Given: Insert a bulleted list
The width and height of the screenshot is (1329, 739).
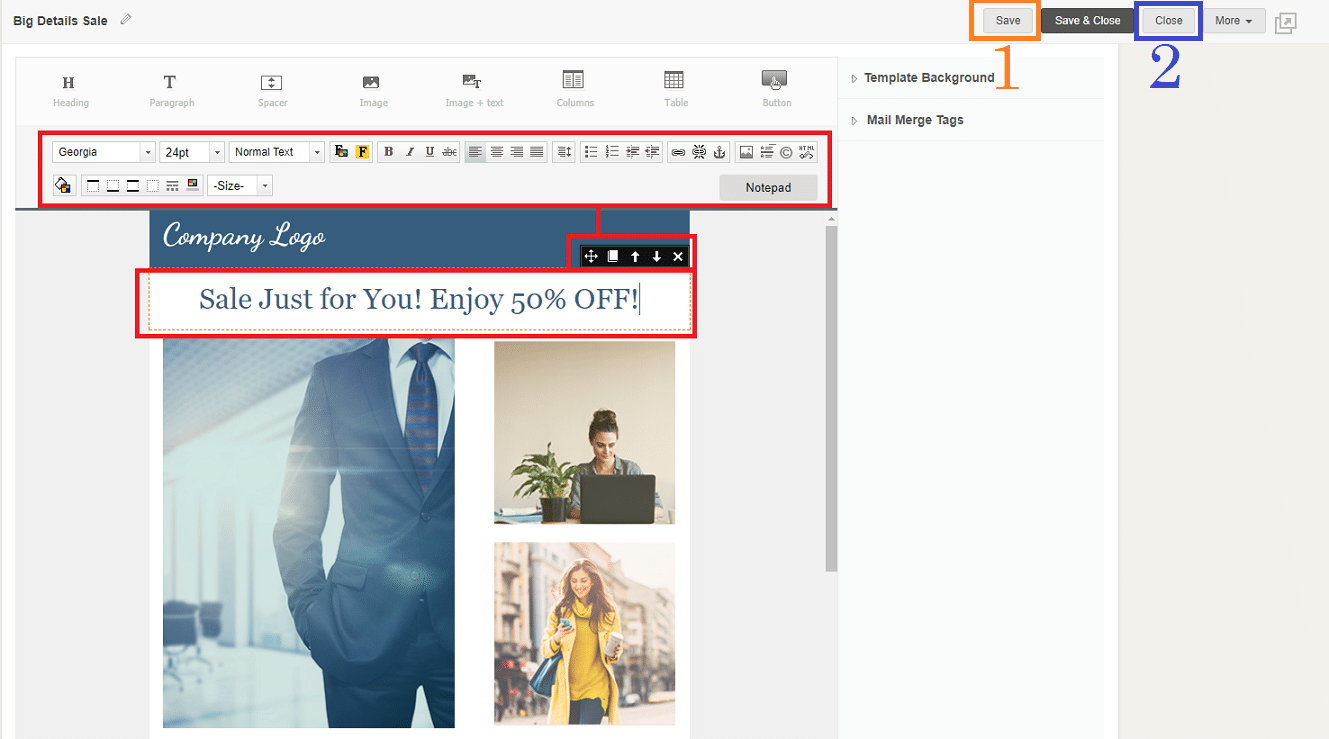Looking at the screenshot, I should pos(591,152).
